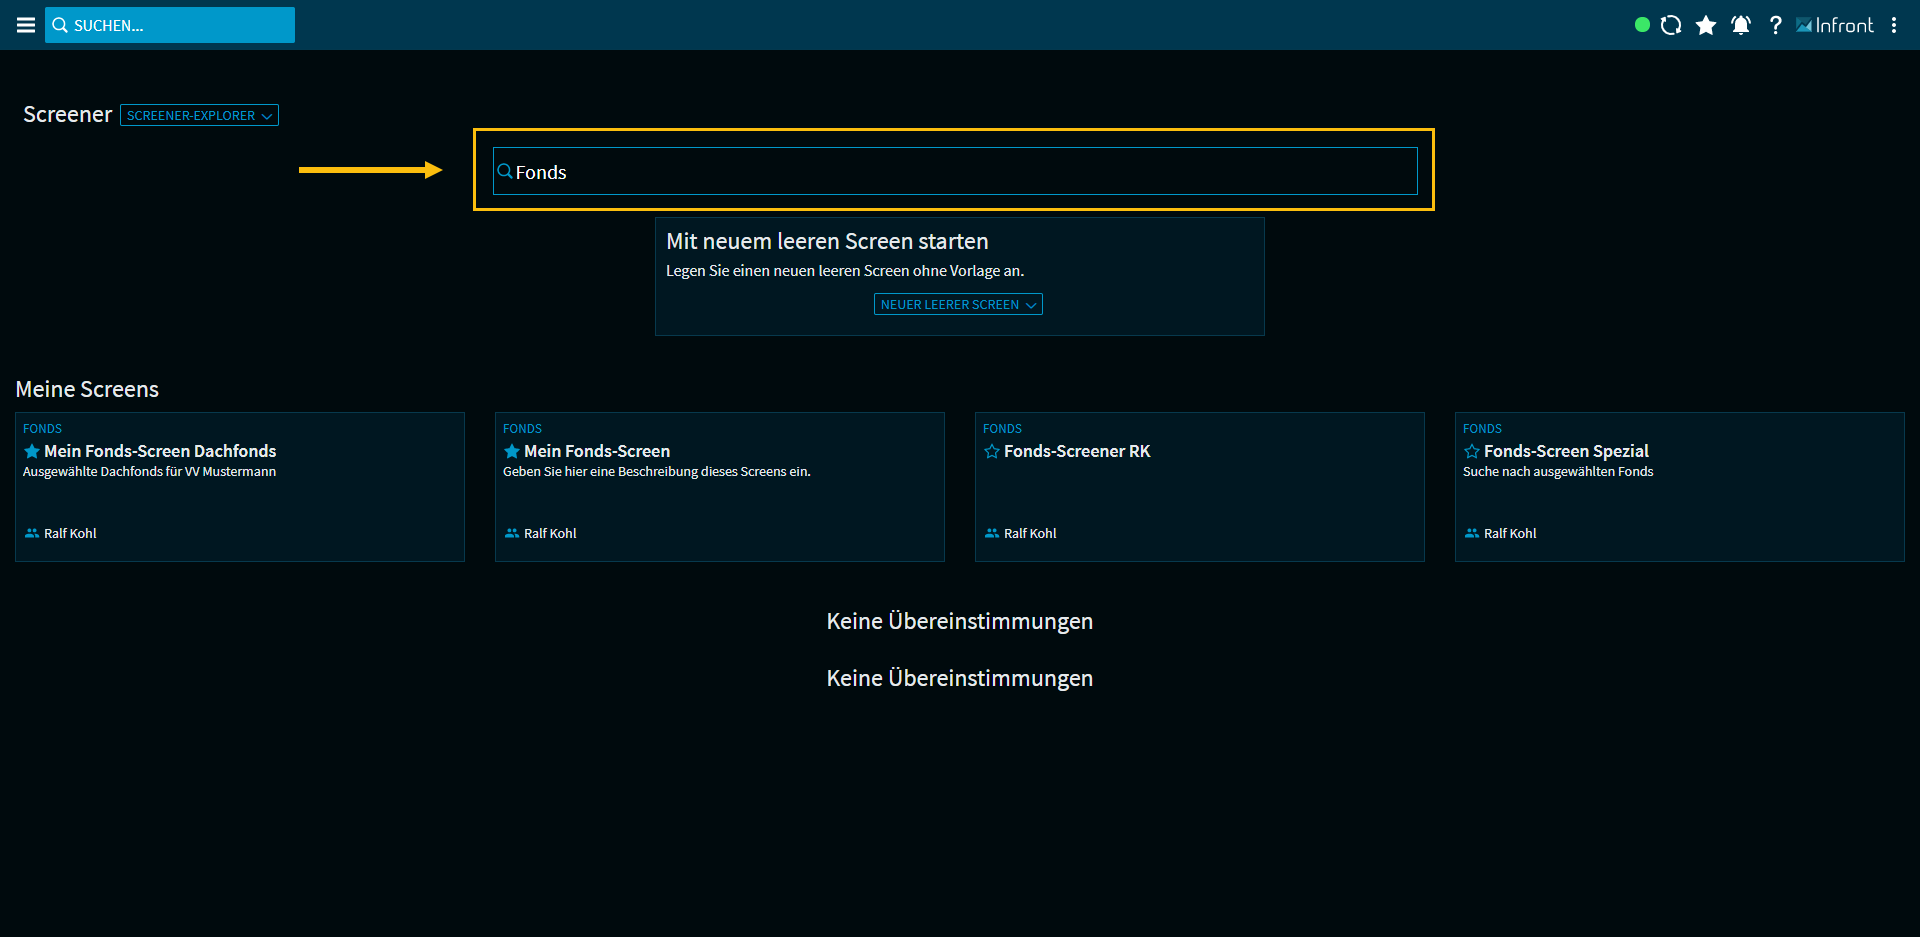Click the screener search field containing Fonds

point(955,172)
